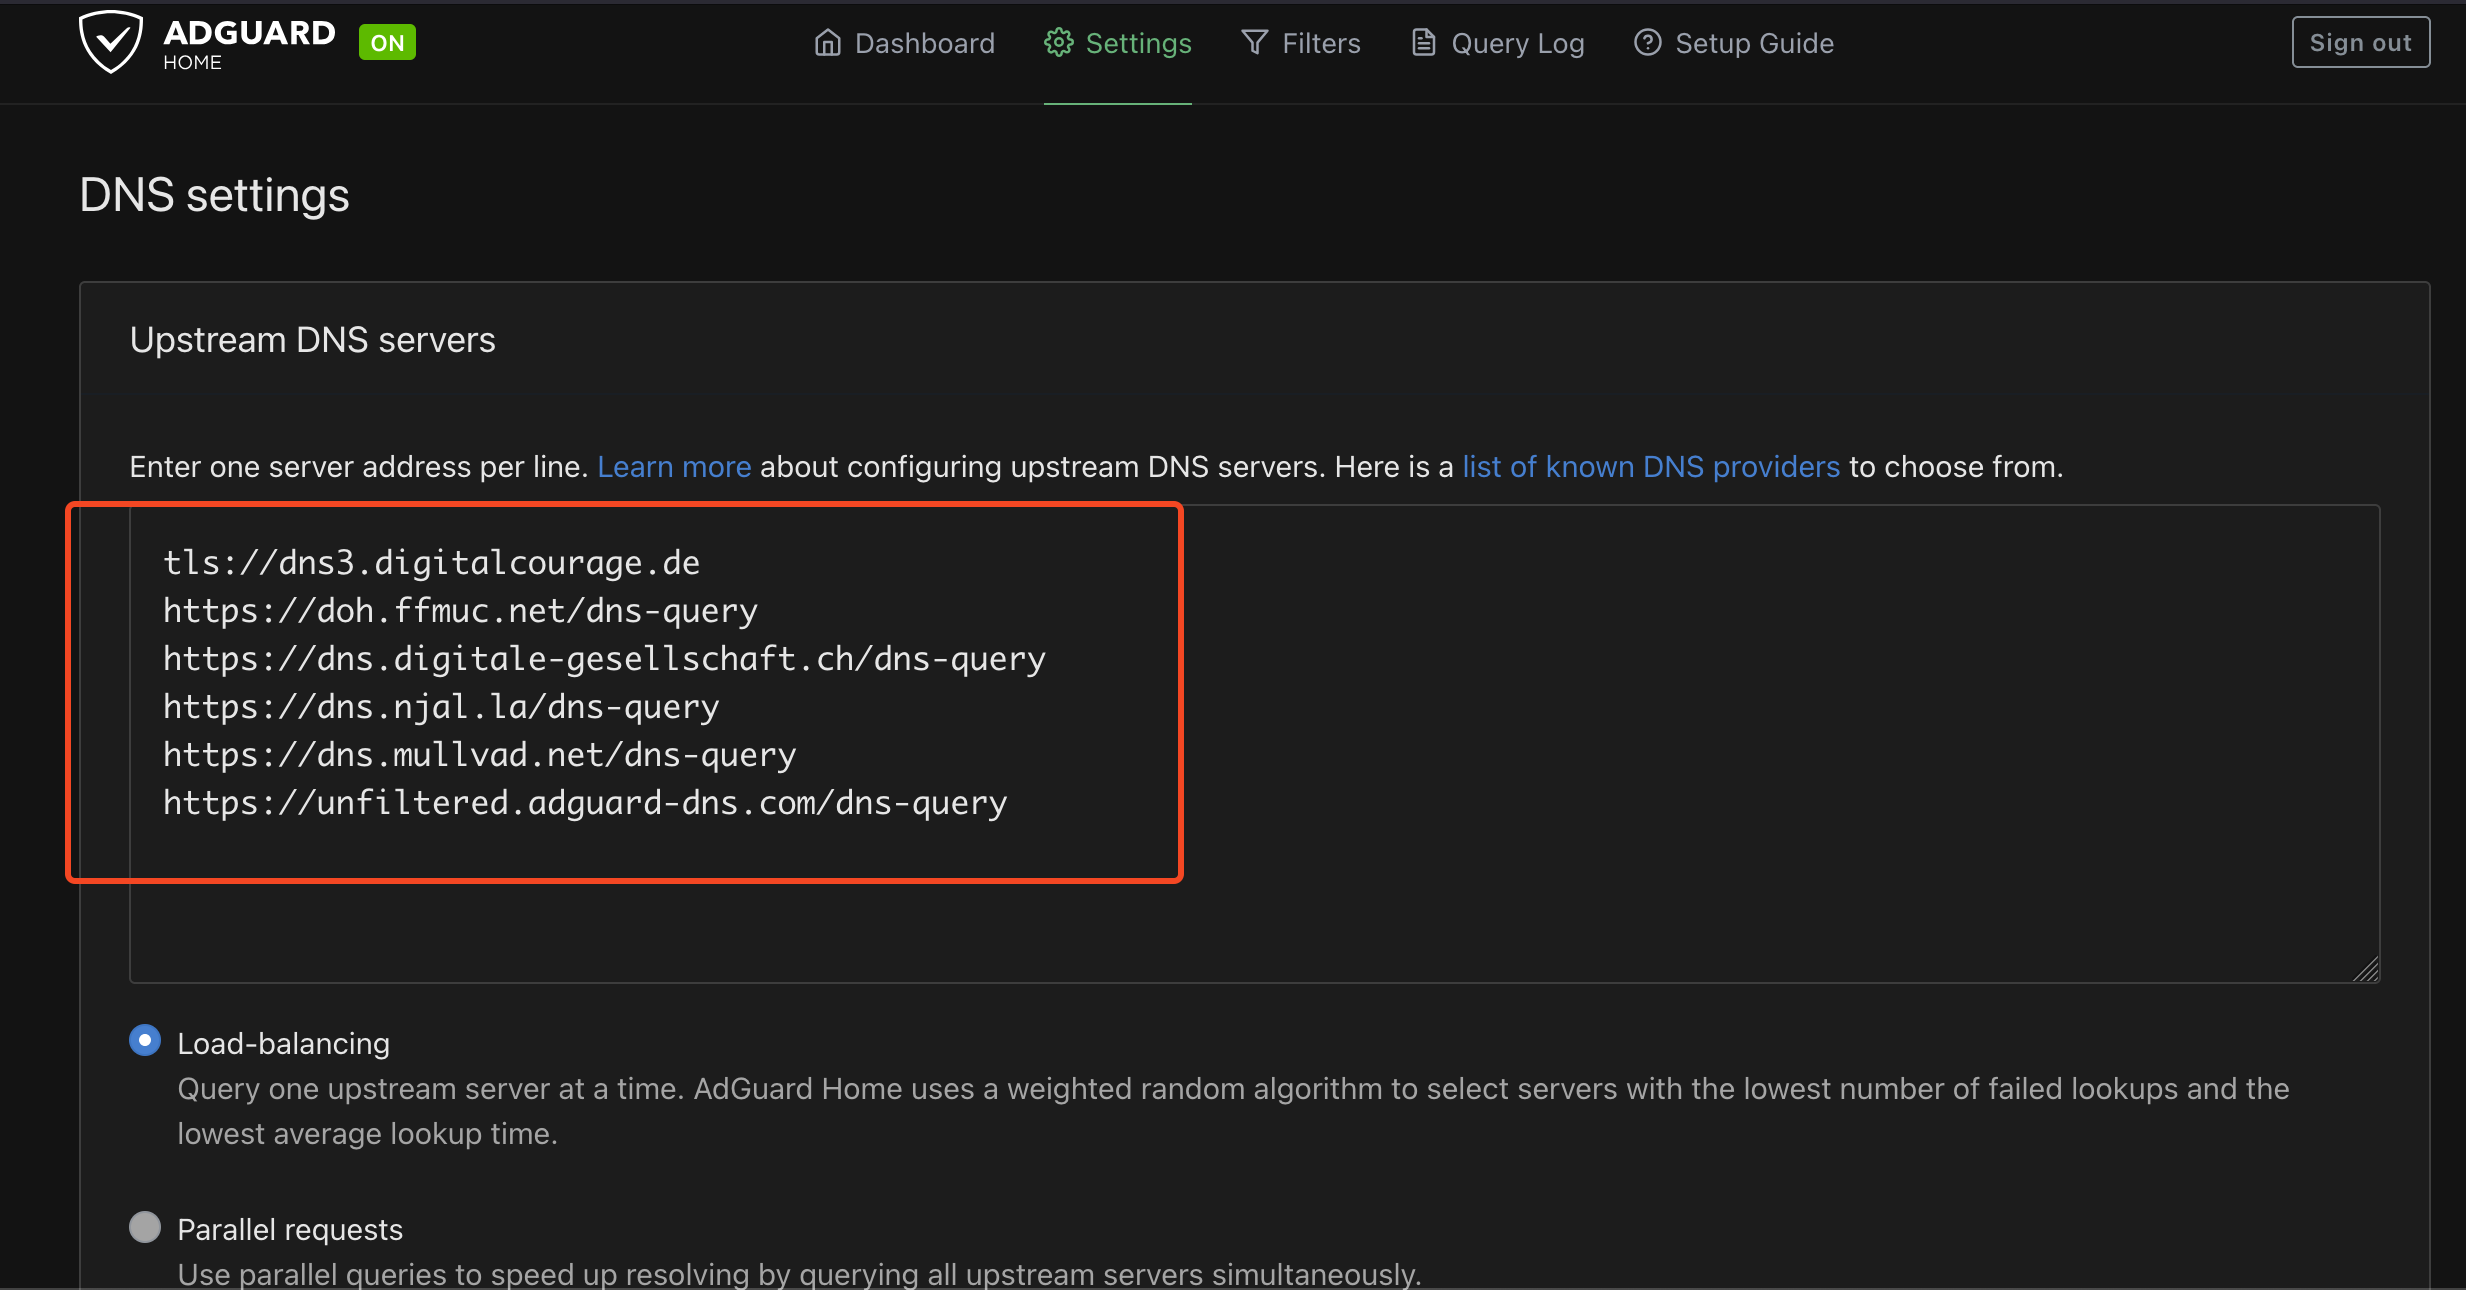Click the Query Log document icon
Image resolution: width=2466 pixels, height=1290 pixels.
coord(1423,43)
